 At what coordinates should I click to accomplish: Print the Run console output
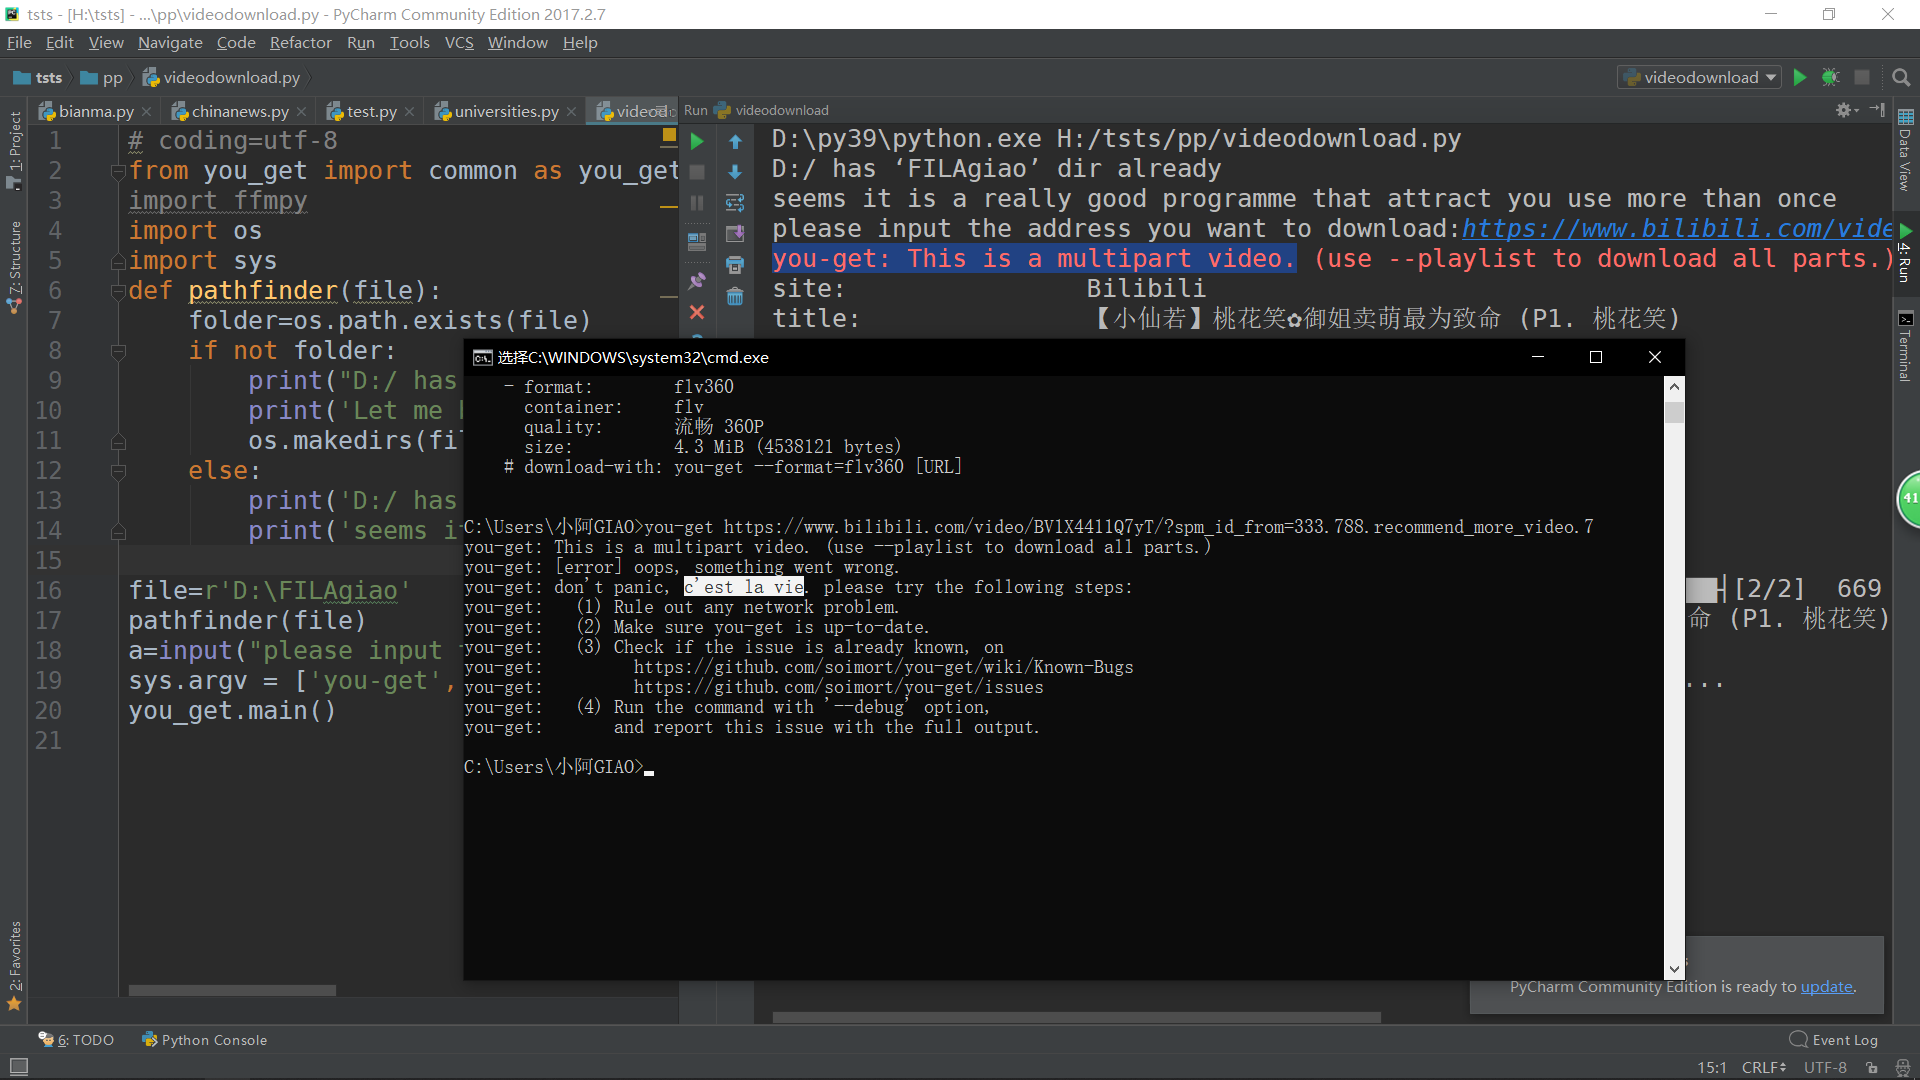(x=735, y=265)
